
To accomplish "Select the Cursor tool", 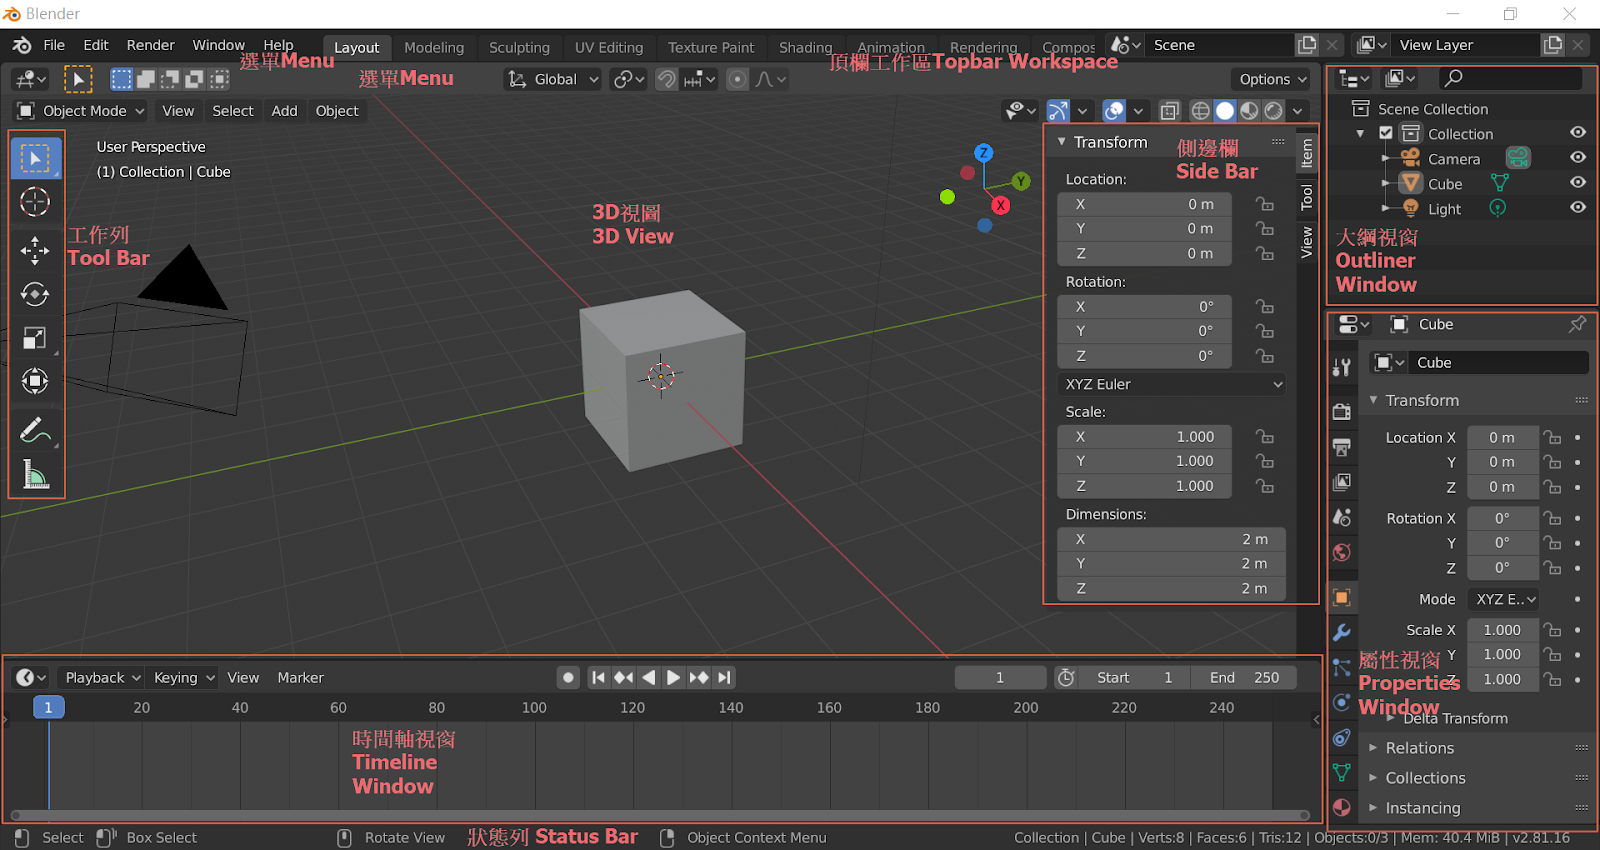I will (35, 202).
